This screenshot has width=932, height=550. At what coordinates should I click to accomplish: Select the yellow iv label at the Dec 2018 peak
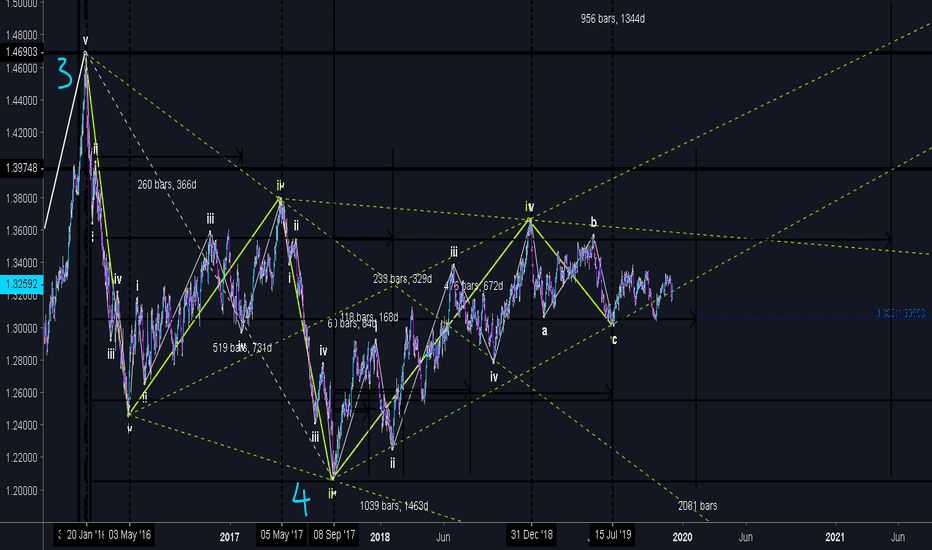click(x=530, y=207)
